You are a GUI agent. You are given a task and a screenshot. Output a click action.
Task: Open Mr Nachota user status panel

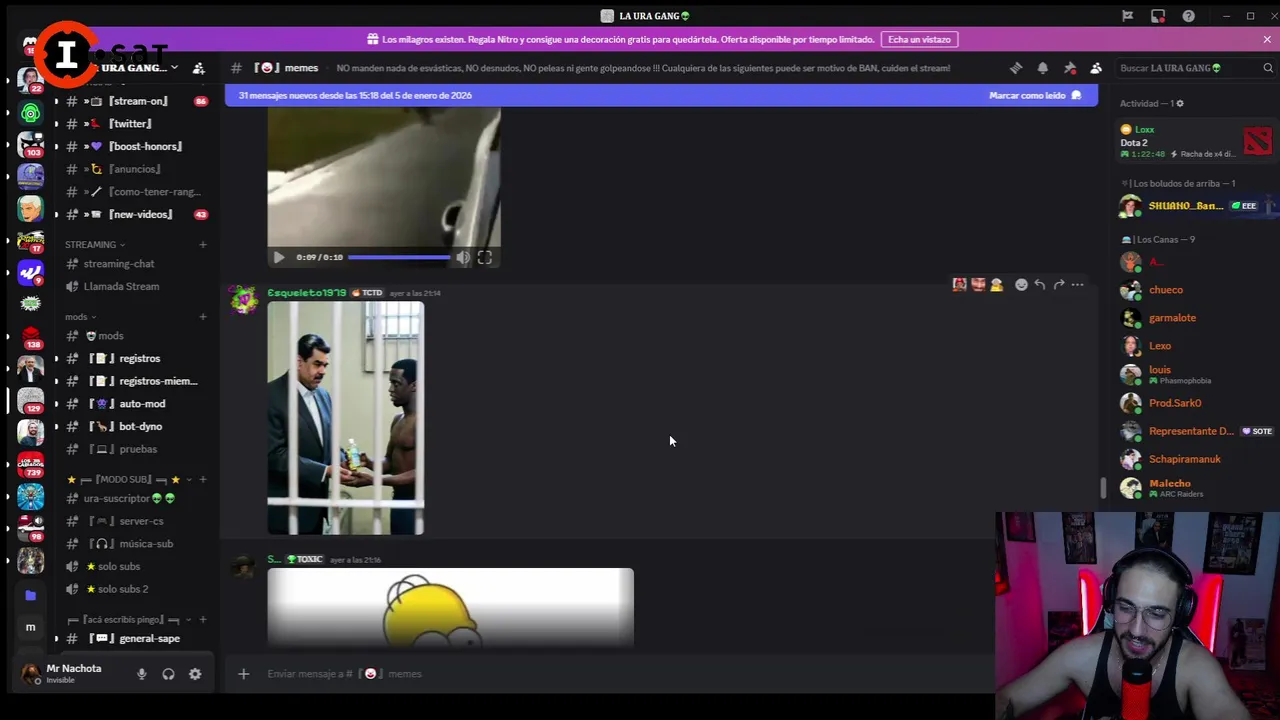click(x=72, y=673)
